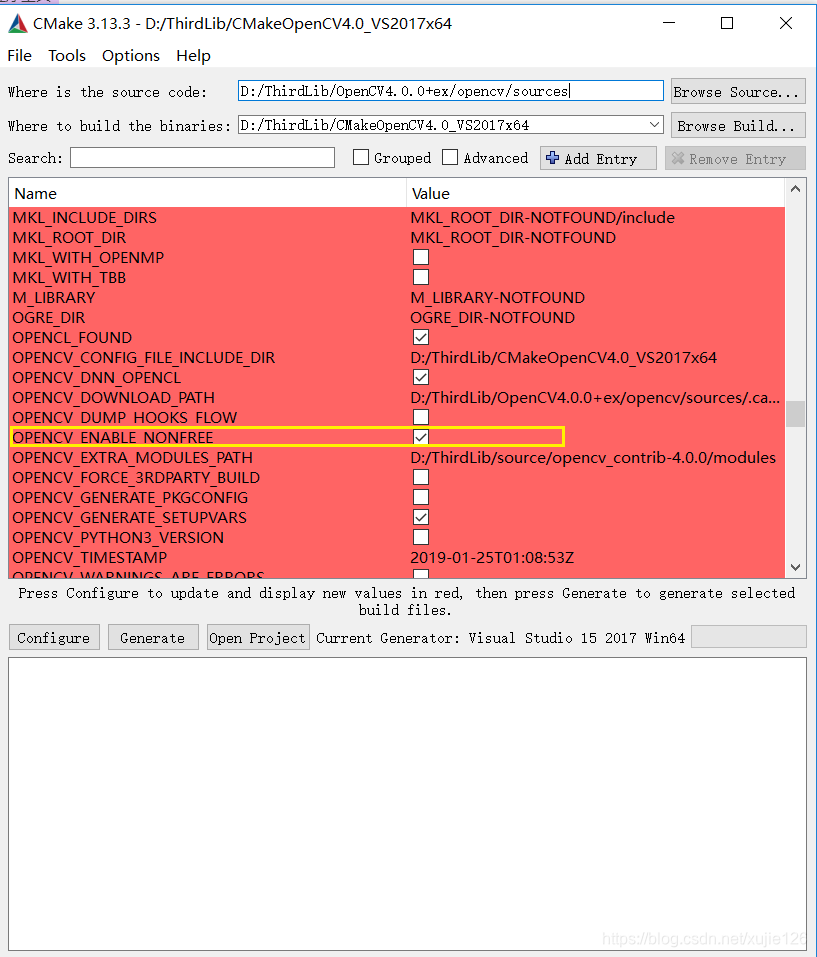The image size is (817, 957).
Task: Expand the build binaries path dropdown
Action: tap(655, 125)
